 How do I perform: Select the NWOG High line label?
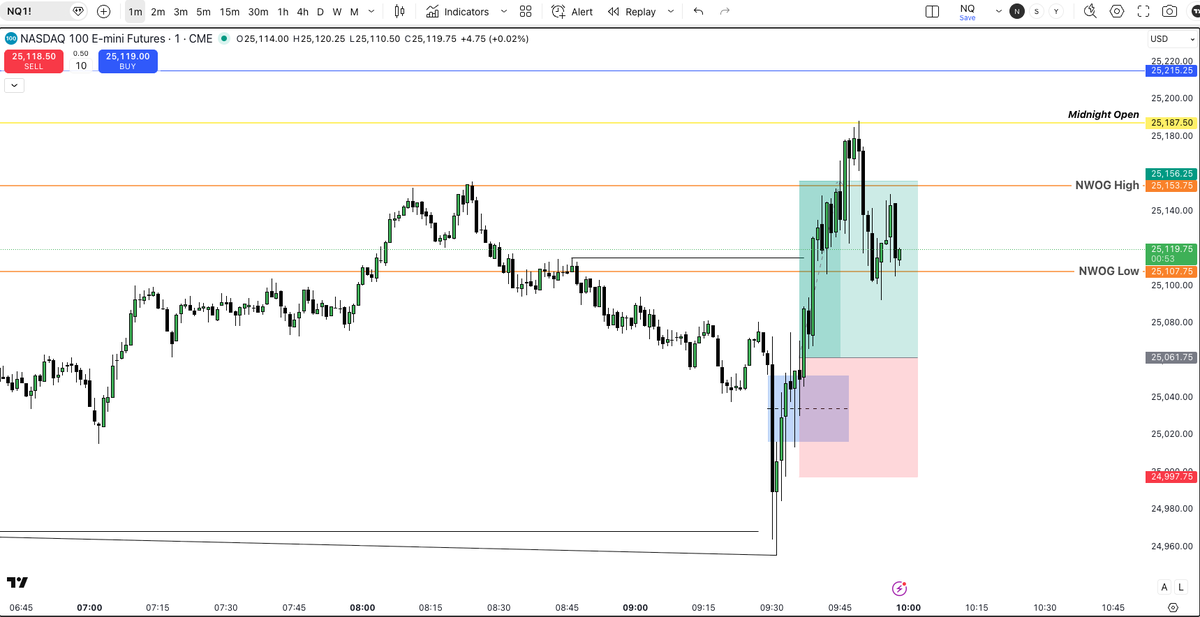pos(1107,185)
